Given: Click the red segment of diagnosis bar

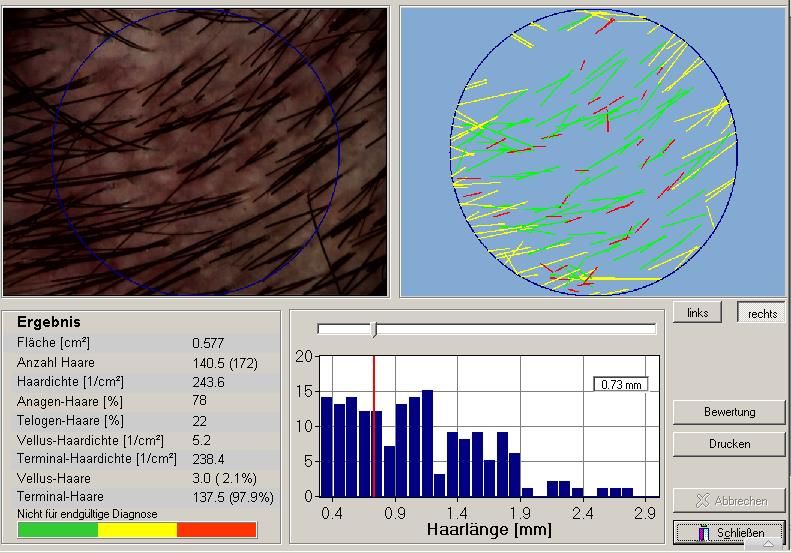Looking at the screenshot, I should [217, 530].
